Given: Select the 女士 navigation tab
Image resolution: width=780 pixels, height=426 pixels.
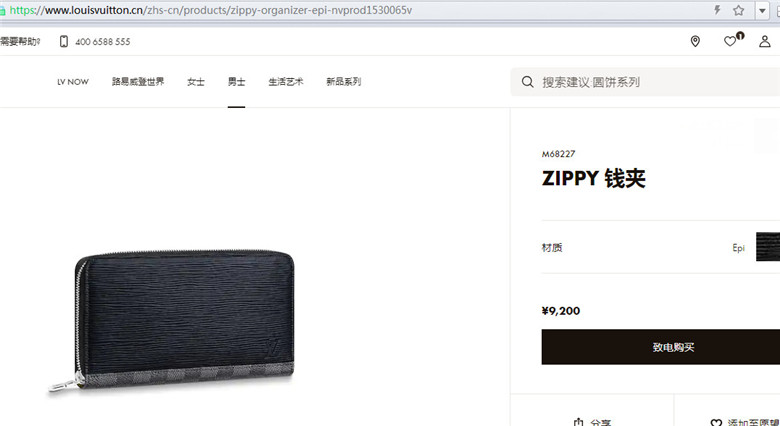Looking at the screenshot, I should [x=196, y=82].
